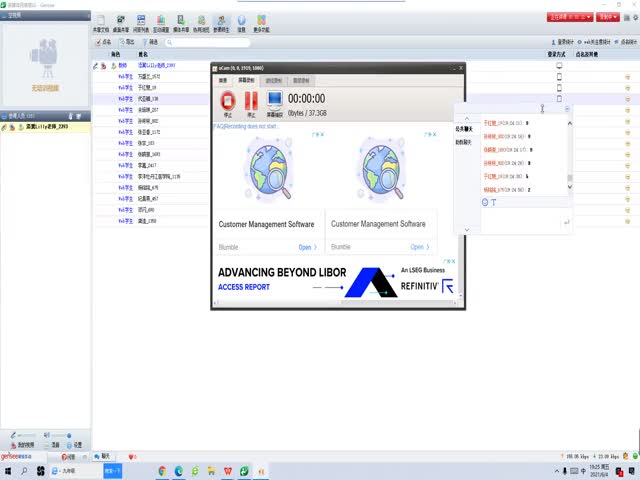Open Google Chrome from the taskbar

pyautogui.click(x=162, y=470)
